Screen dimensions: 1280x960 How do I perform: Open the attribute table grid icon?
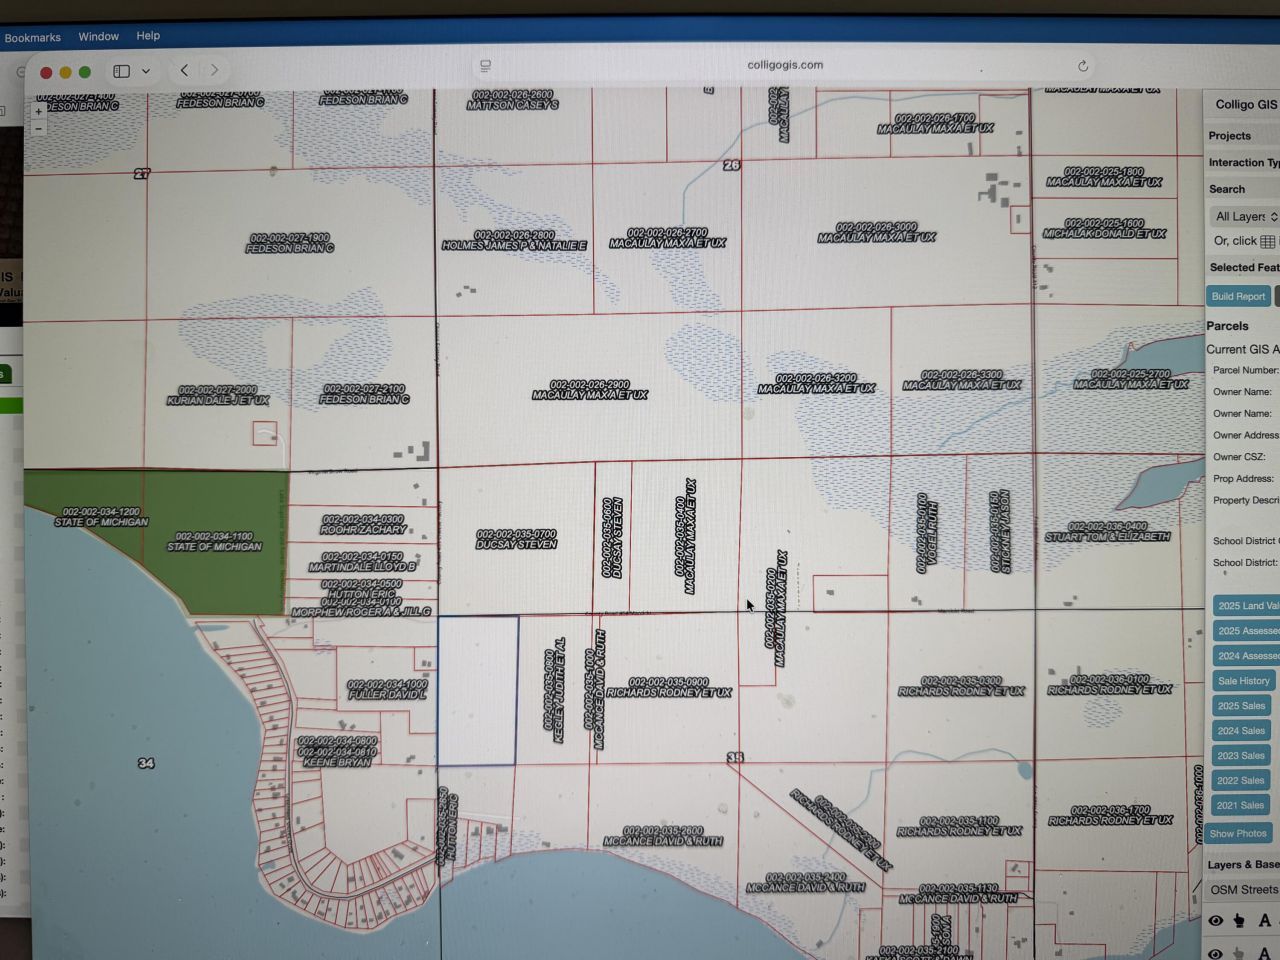[1267, 242]
